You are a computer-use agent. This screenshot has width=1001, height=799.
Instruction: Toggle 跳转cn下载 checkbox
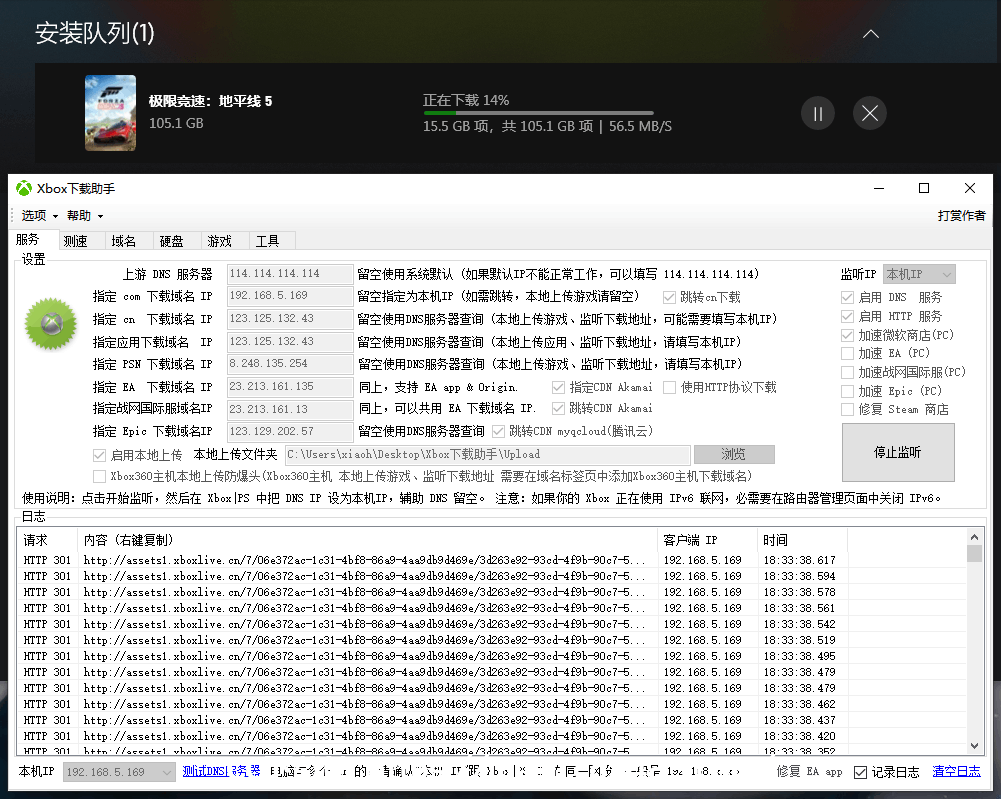(x=669, y=297)
